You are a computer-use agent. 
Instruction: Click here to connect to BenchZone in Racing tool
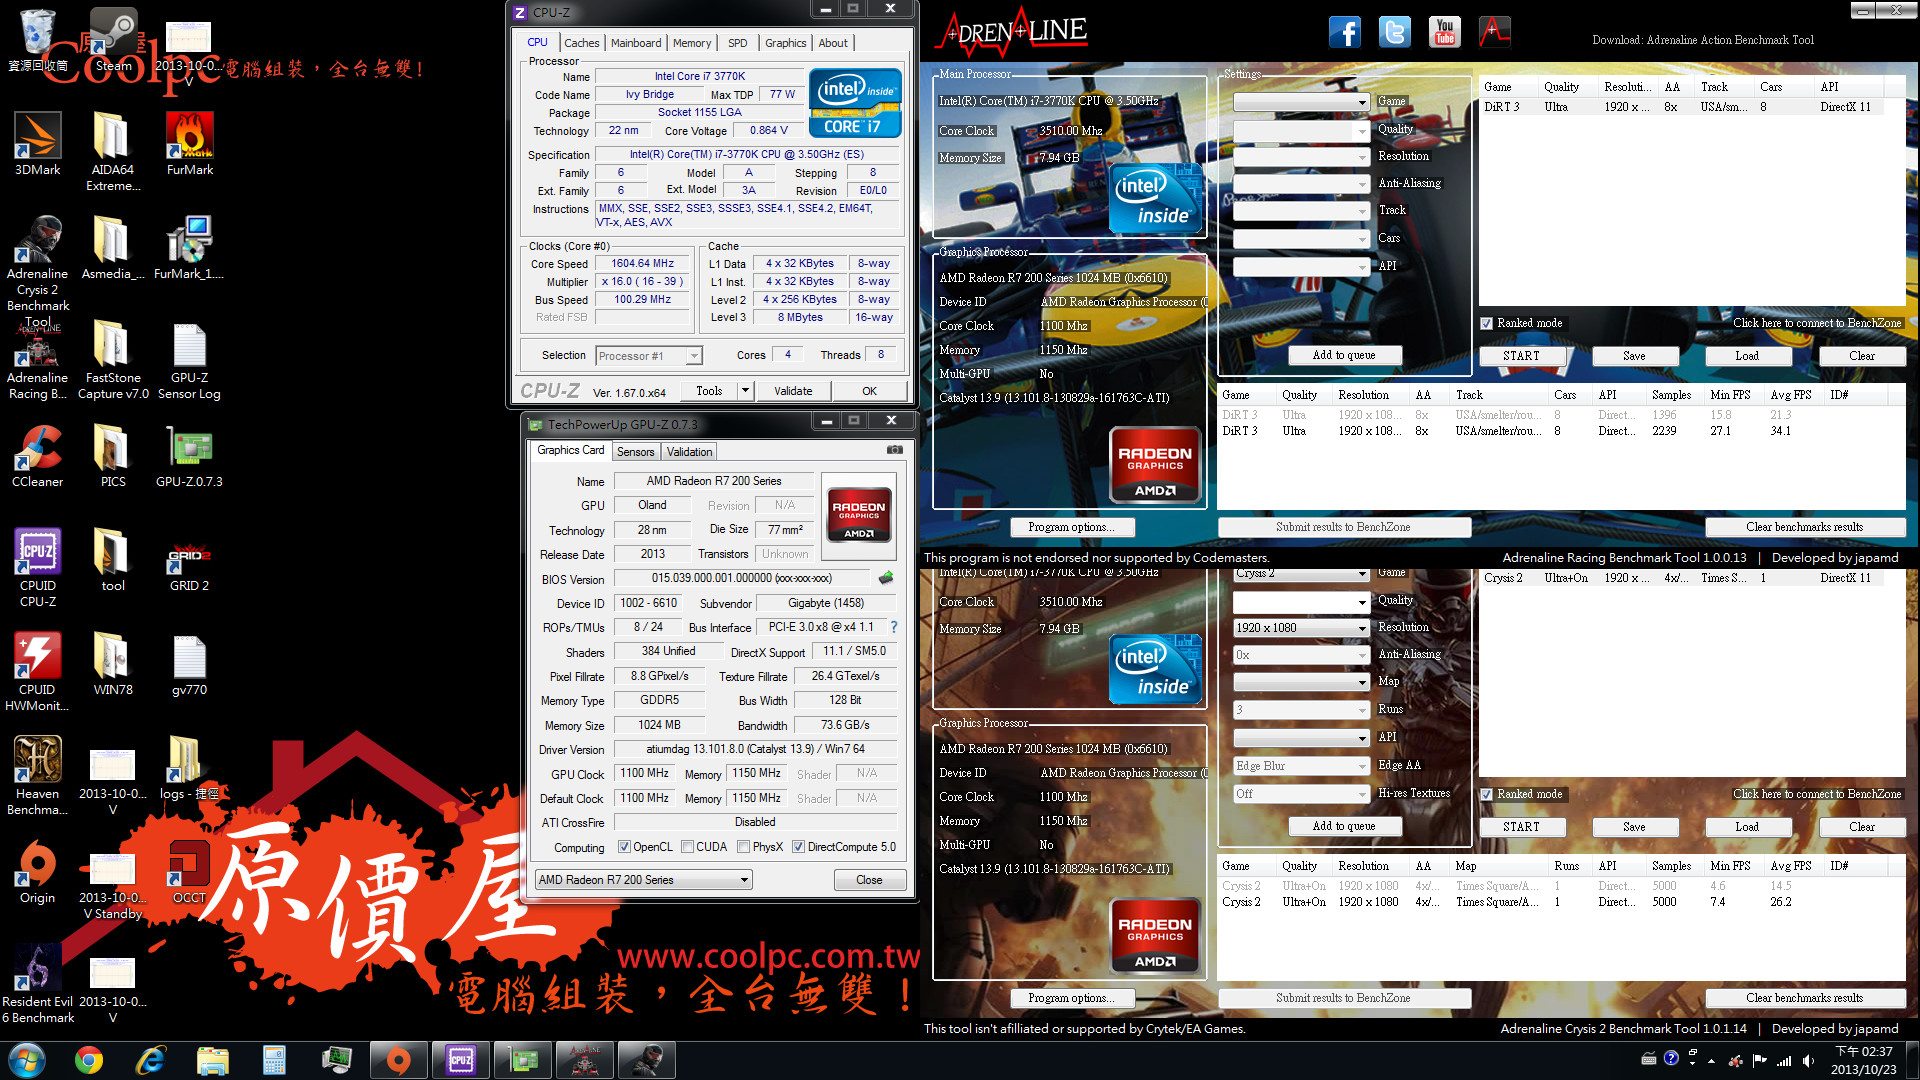click(1816, 323)
